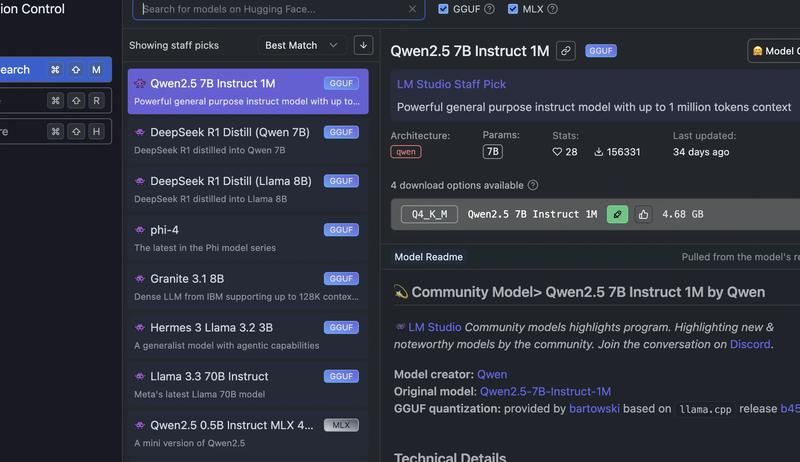Click the MLX badge on Qwen2.5 0.5B row
This screenshot has height=462, width=800.
pos(341,425)
